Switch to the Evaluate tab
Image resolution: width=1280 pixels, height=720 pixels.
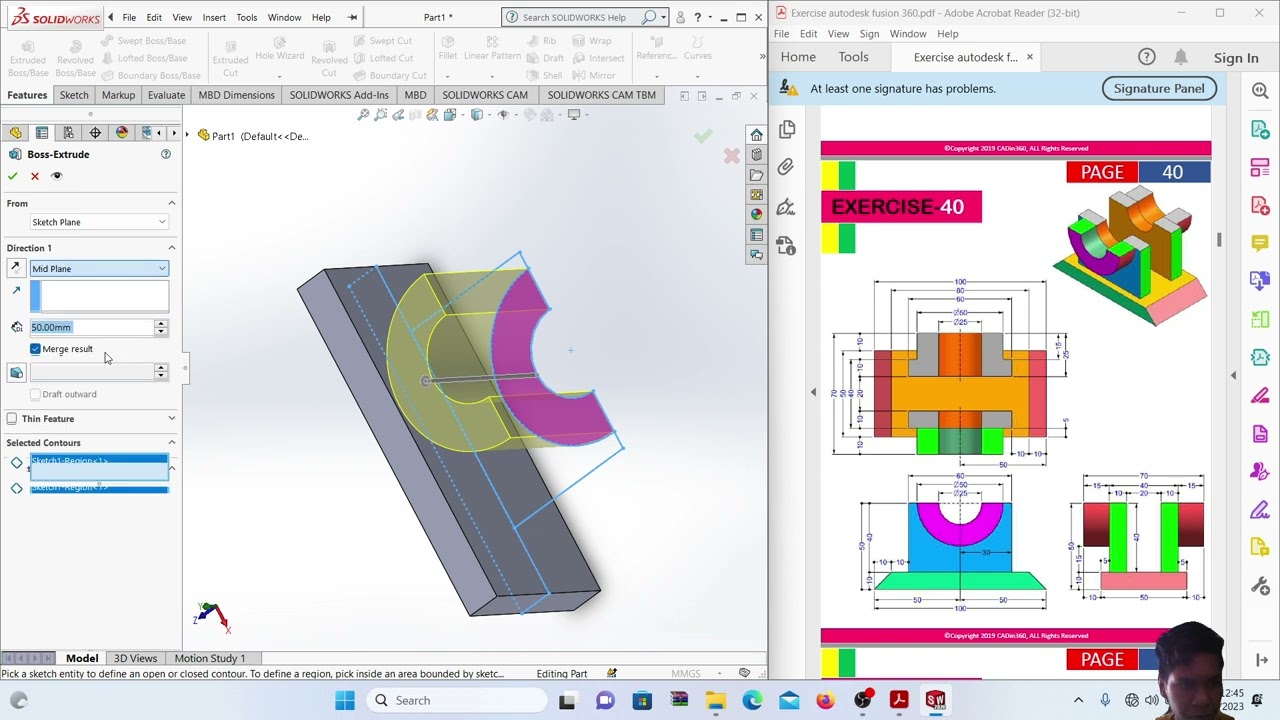point(166,95)
